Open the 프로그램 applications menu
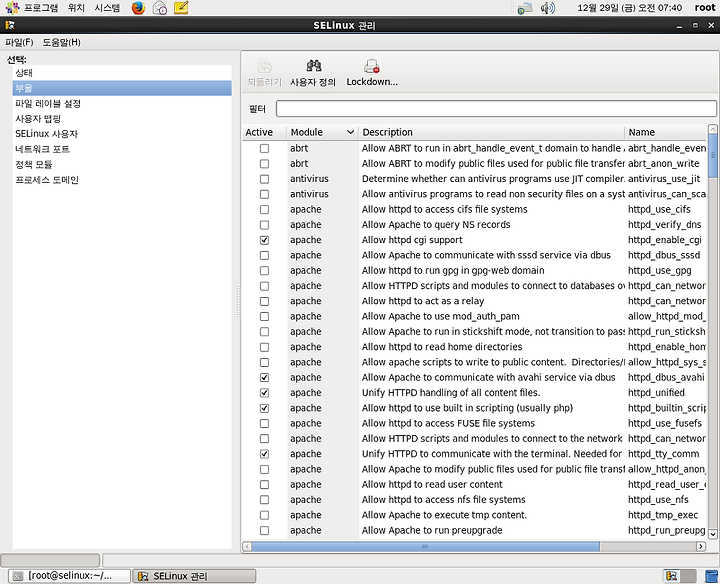The image size is (720, 584). [x=32, y=8]
